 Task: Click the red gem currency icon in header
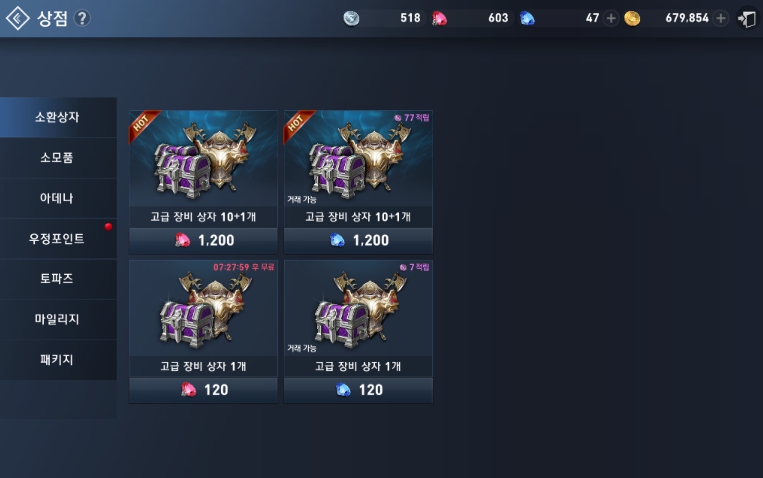439,18
